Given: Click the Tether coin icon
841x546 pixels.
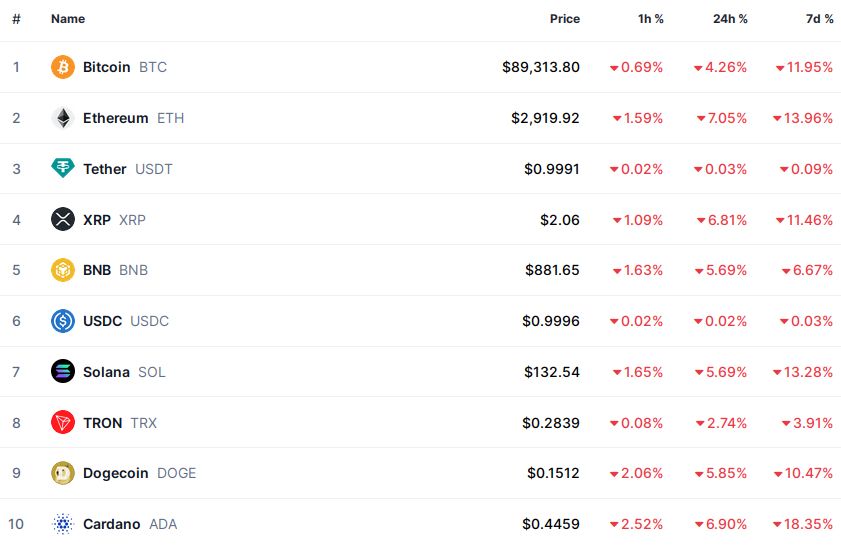Looking at the screenshot, I should 63,169.
